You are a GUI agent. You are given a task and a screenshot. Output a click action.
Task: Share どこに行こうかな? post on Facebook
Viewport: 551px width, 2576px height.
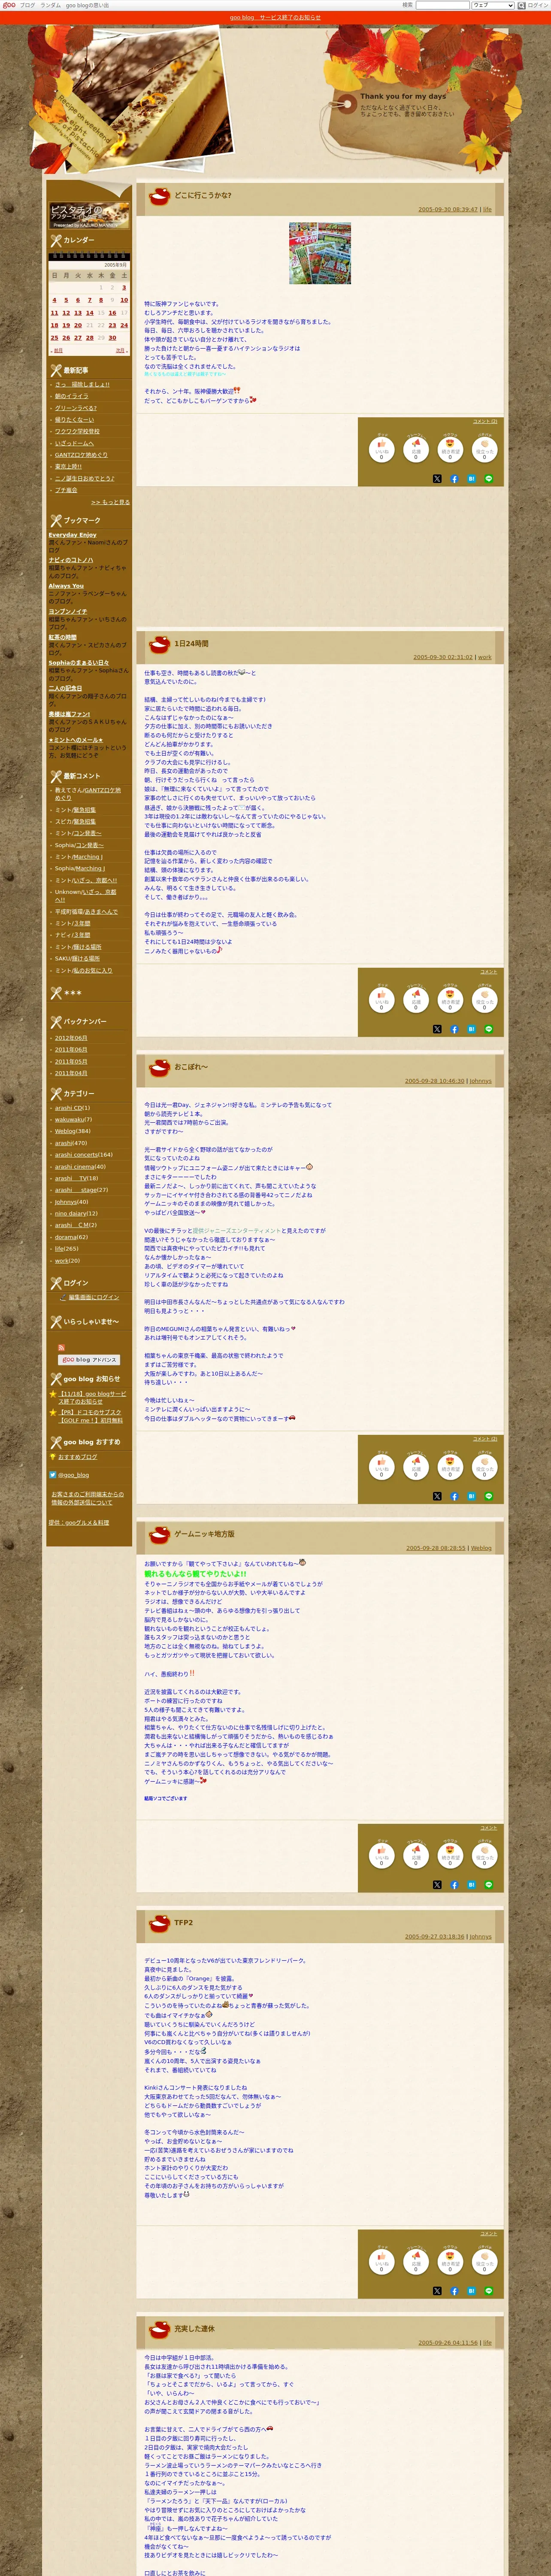point(454,479)
